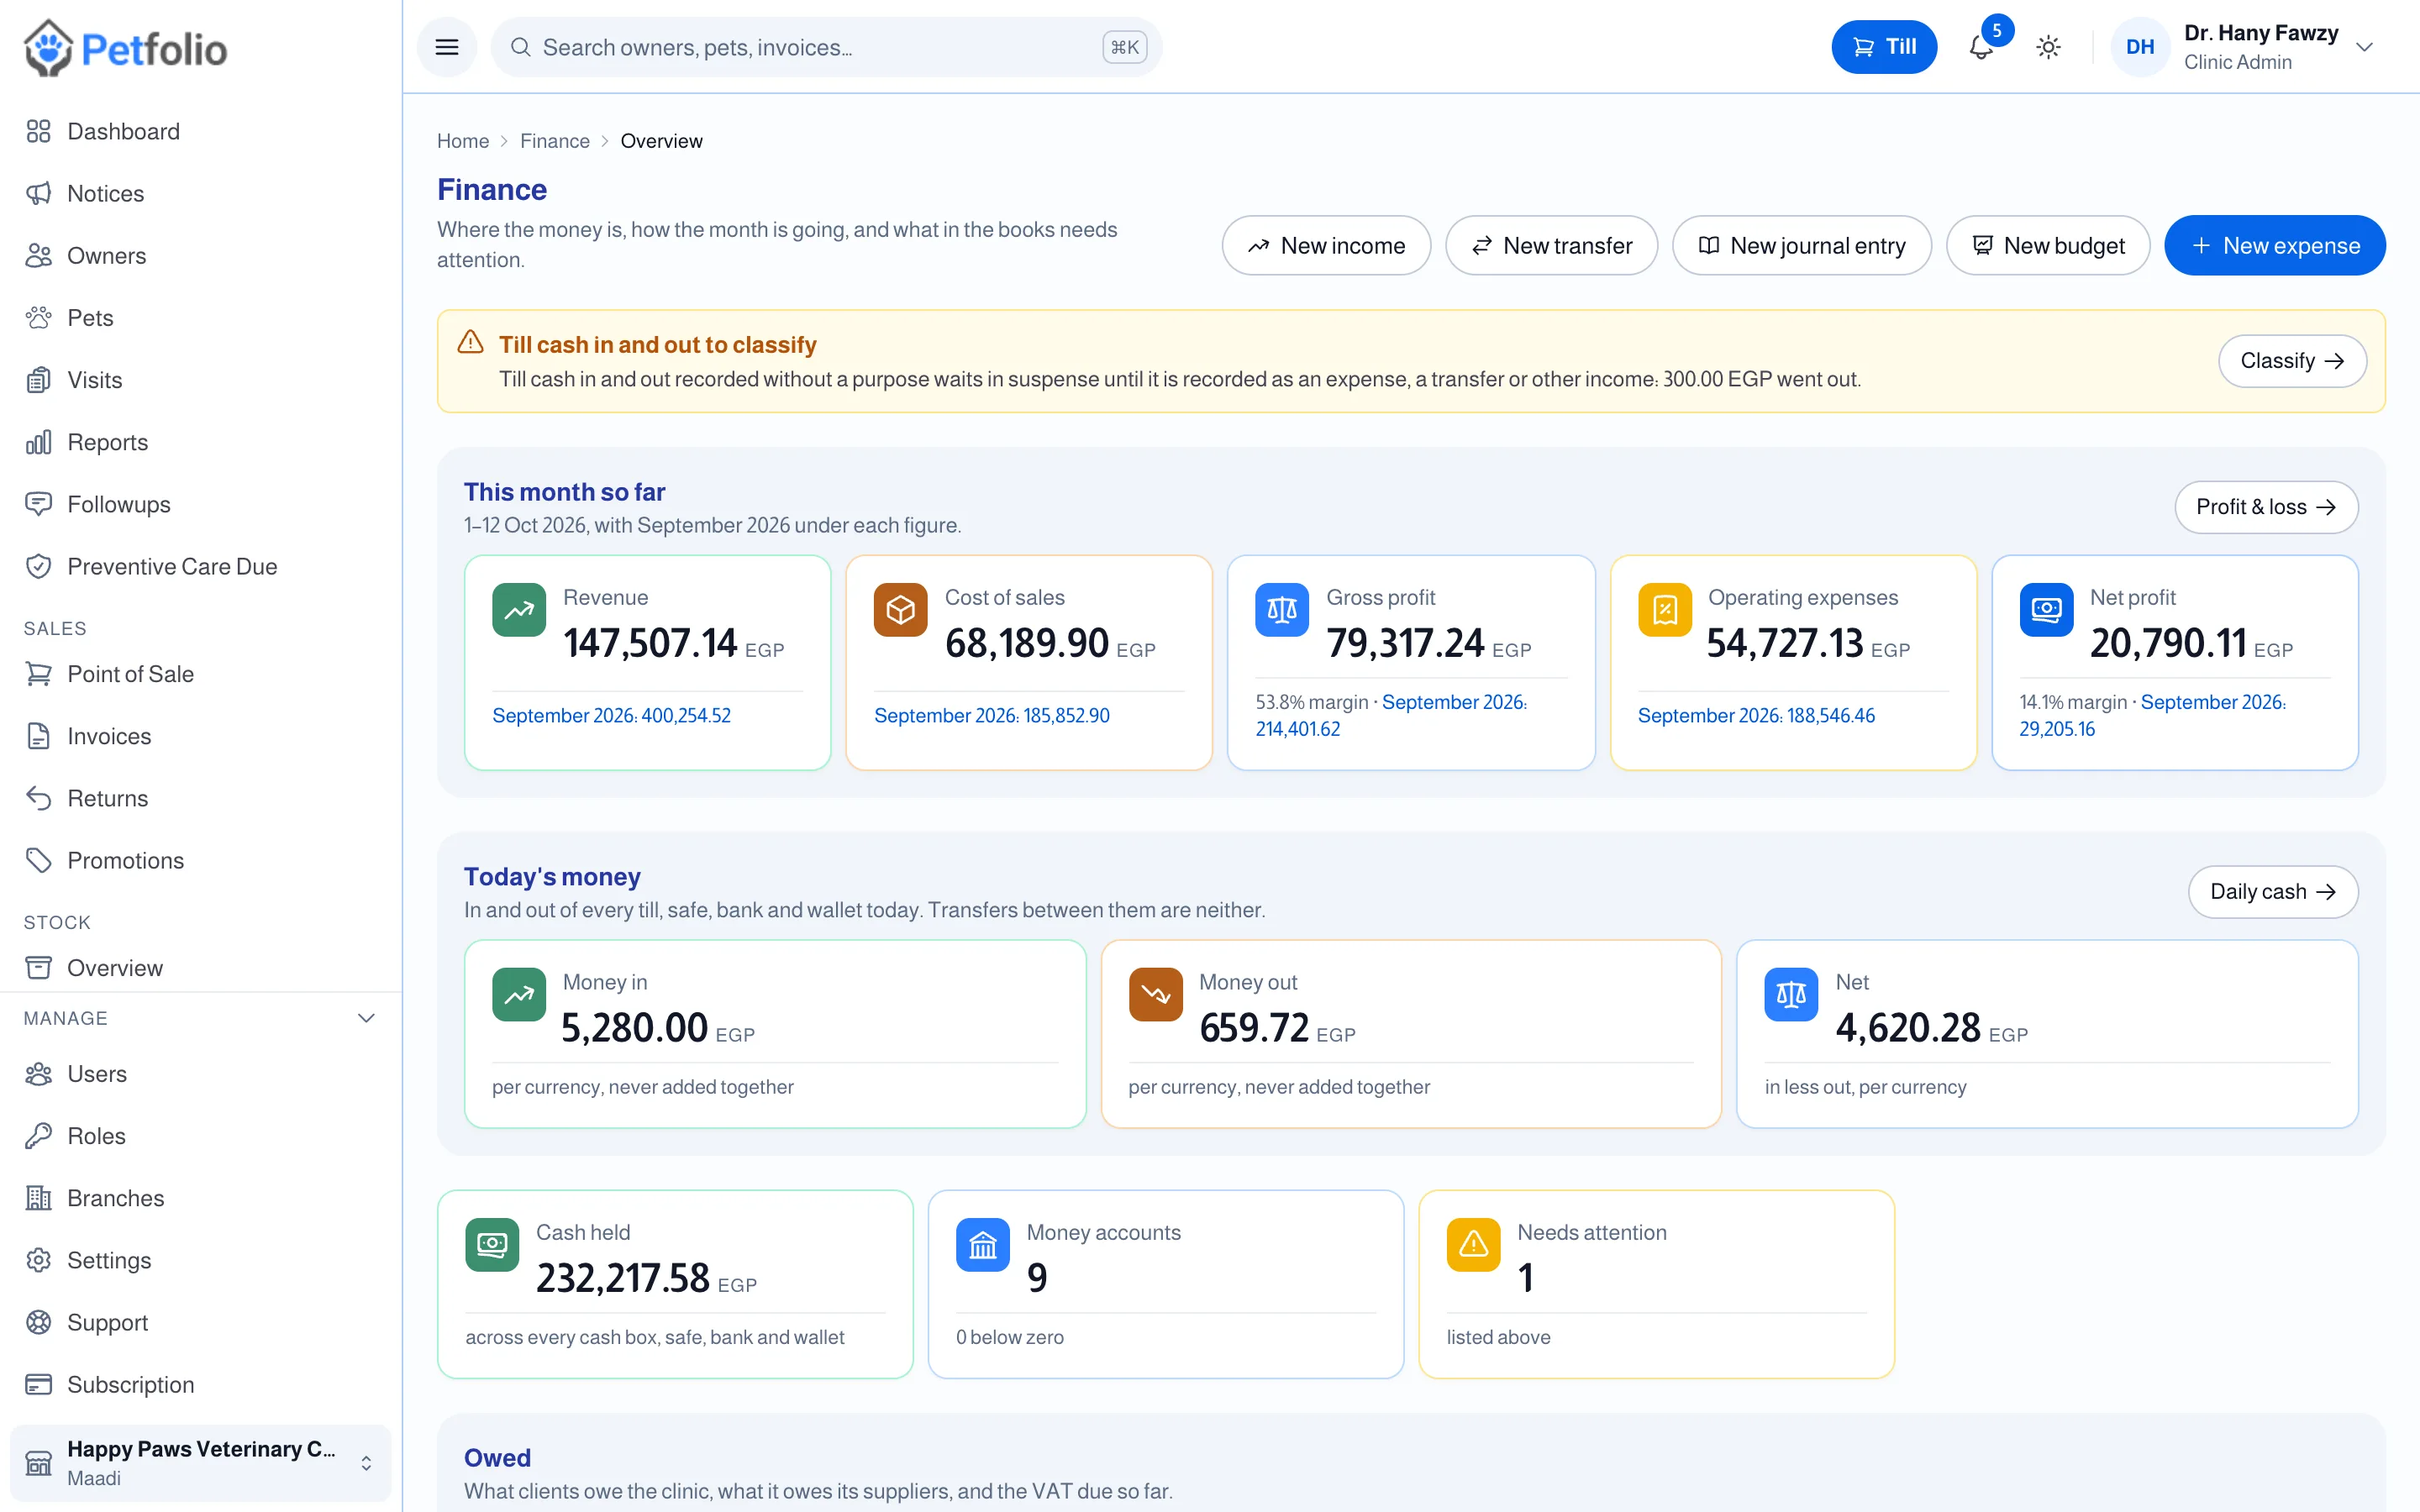Image resolution: width=2420 pixels, height=1512 pixels.
Task: Open Subscription in the sidebar
Action: point(200,1384)
